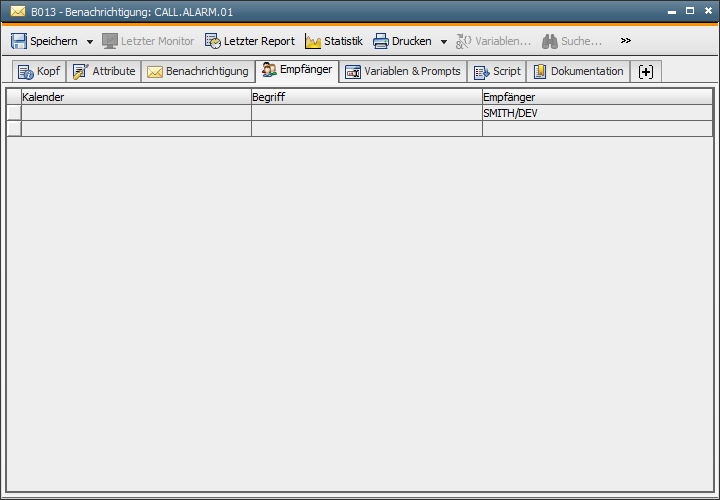This screenshot has height=500, width=720.
Task: Click the empty Kalender cell in first row
Action: coord(135,113)
